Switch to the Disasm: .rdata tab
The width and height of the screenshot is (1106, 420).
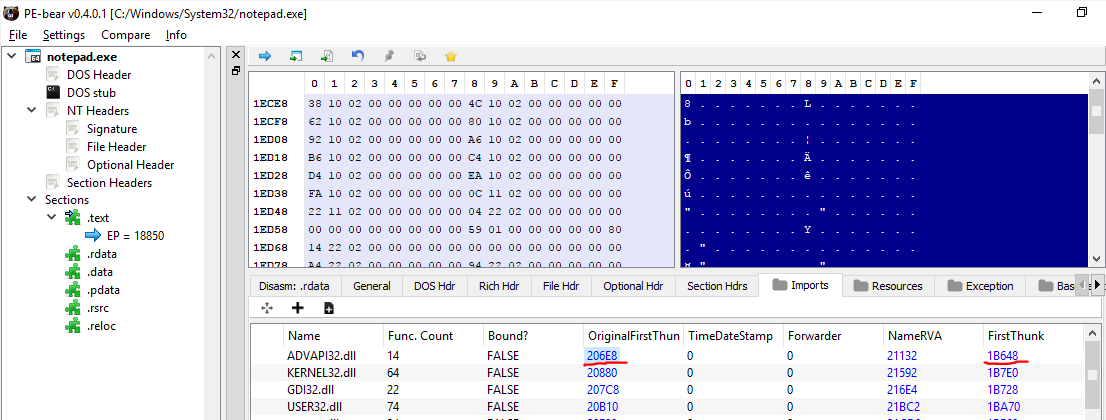295,286
